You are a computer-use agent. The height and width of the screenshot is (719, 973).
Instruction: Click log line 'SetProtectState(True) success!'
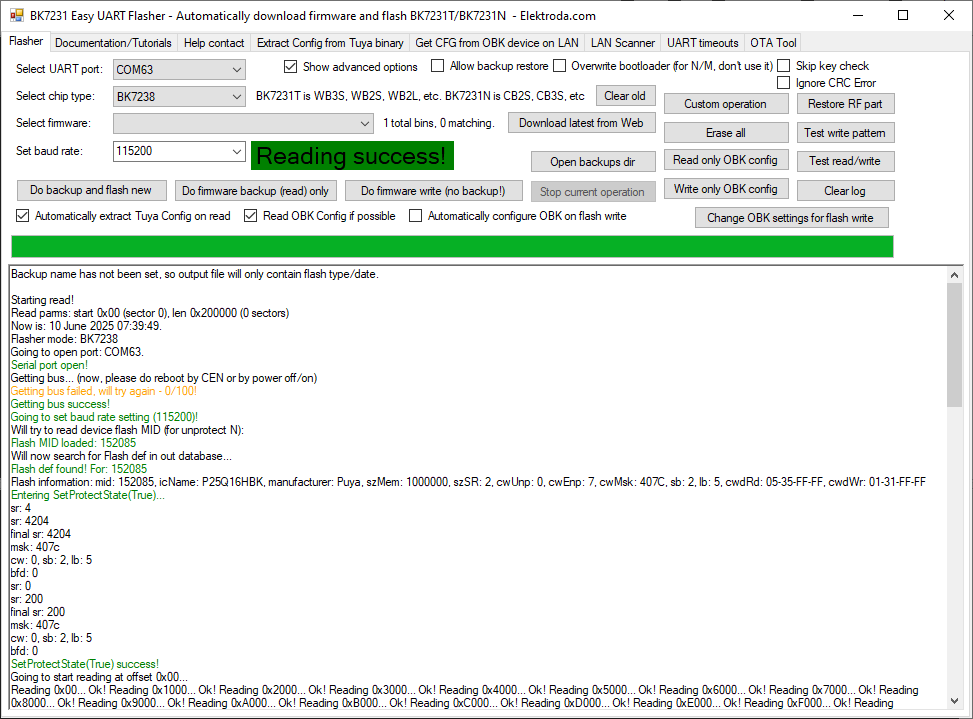[x=84, y=664]
